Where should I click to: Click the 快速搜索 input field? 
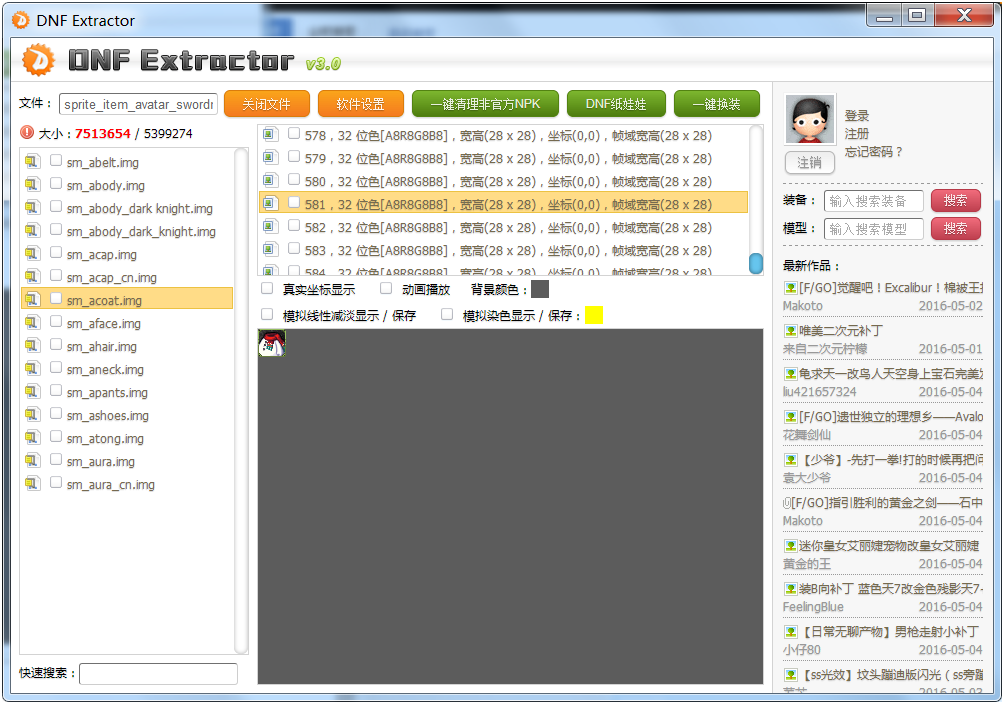pos(158,674)
